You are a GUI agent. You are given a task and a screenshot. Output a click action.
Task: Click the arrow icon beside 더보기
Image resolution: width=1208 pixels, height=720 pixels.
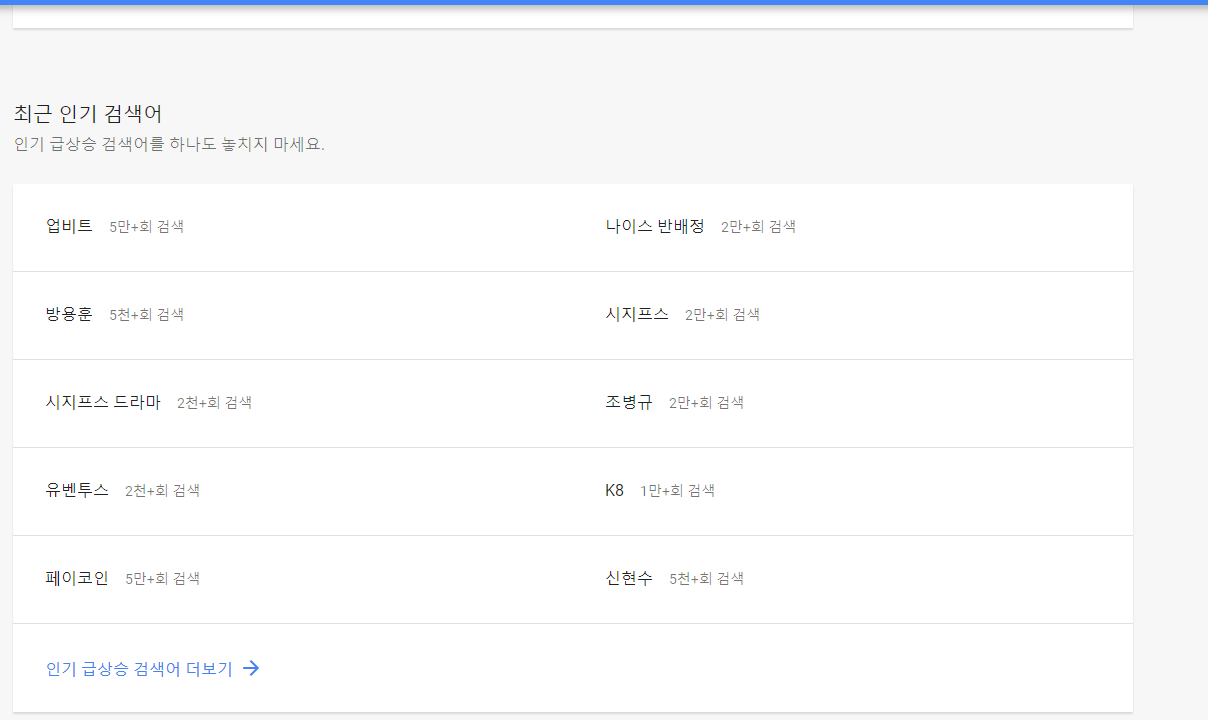(251, 668)
